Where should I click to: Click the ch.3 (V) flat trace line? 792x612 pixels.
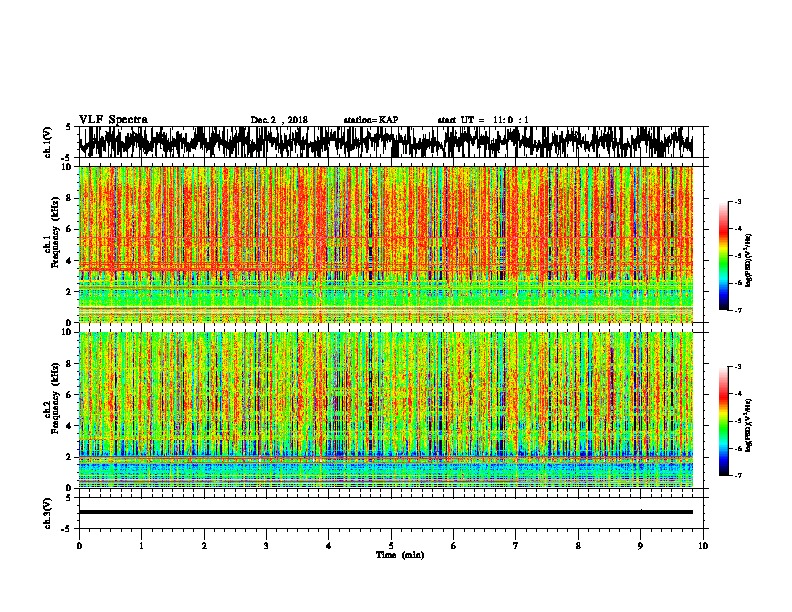click(x=386, y=512)
